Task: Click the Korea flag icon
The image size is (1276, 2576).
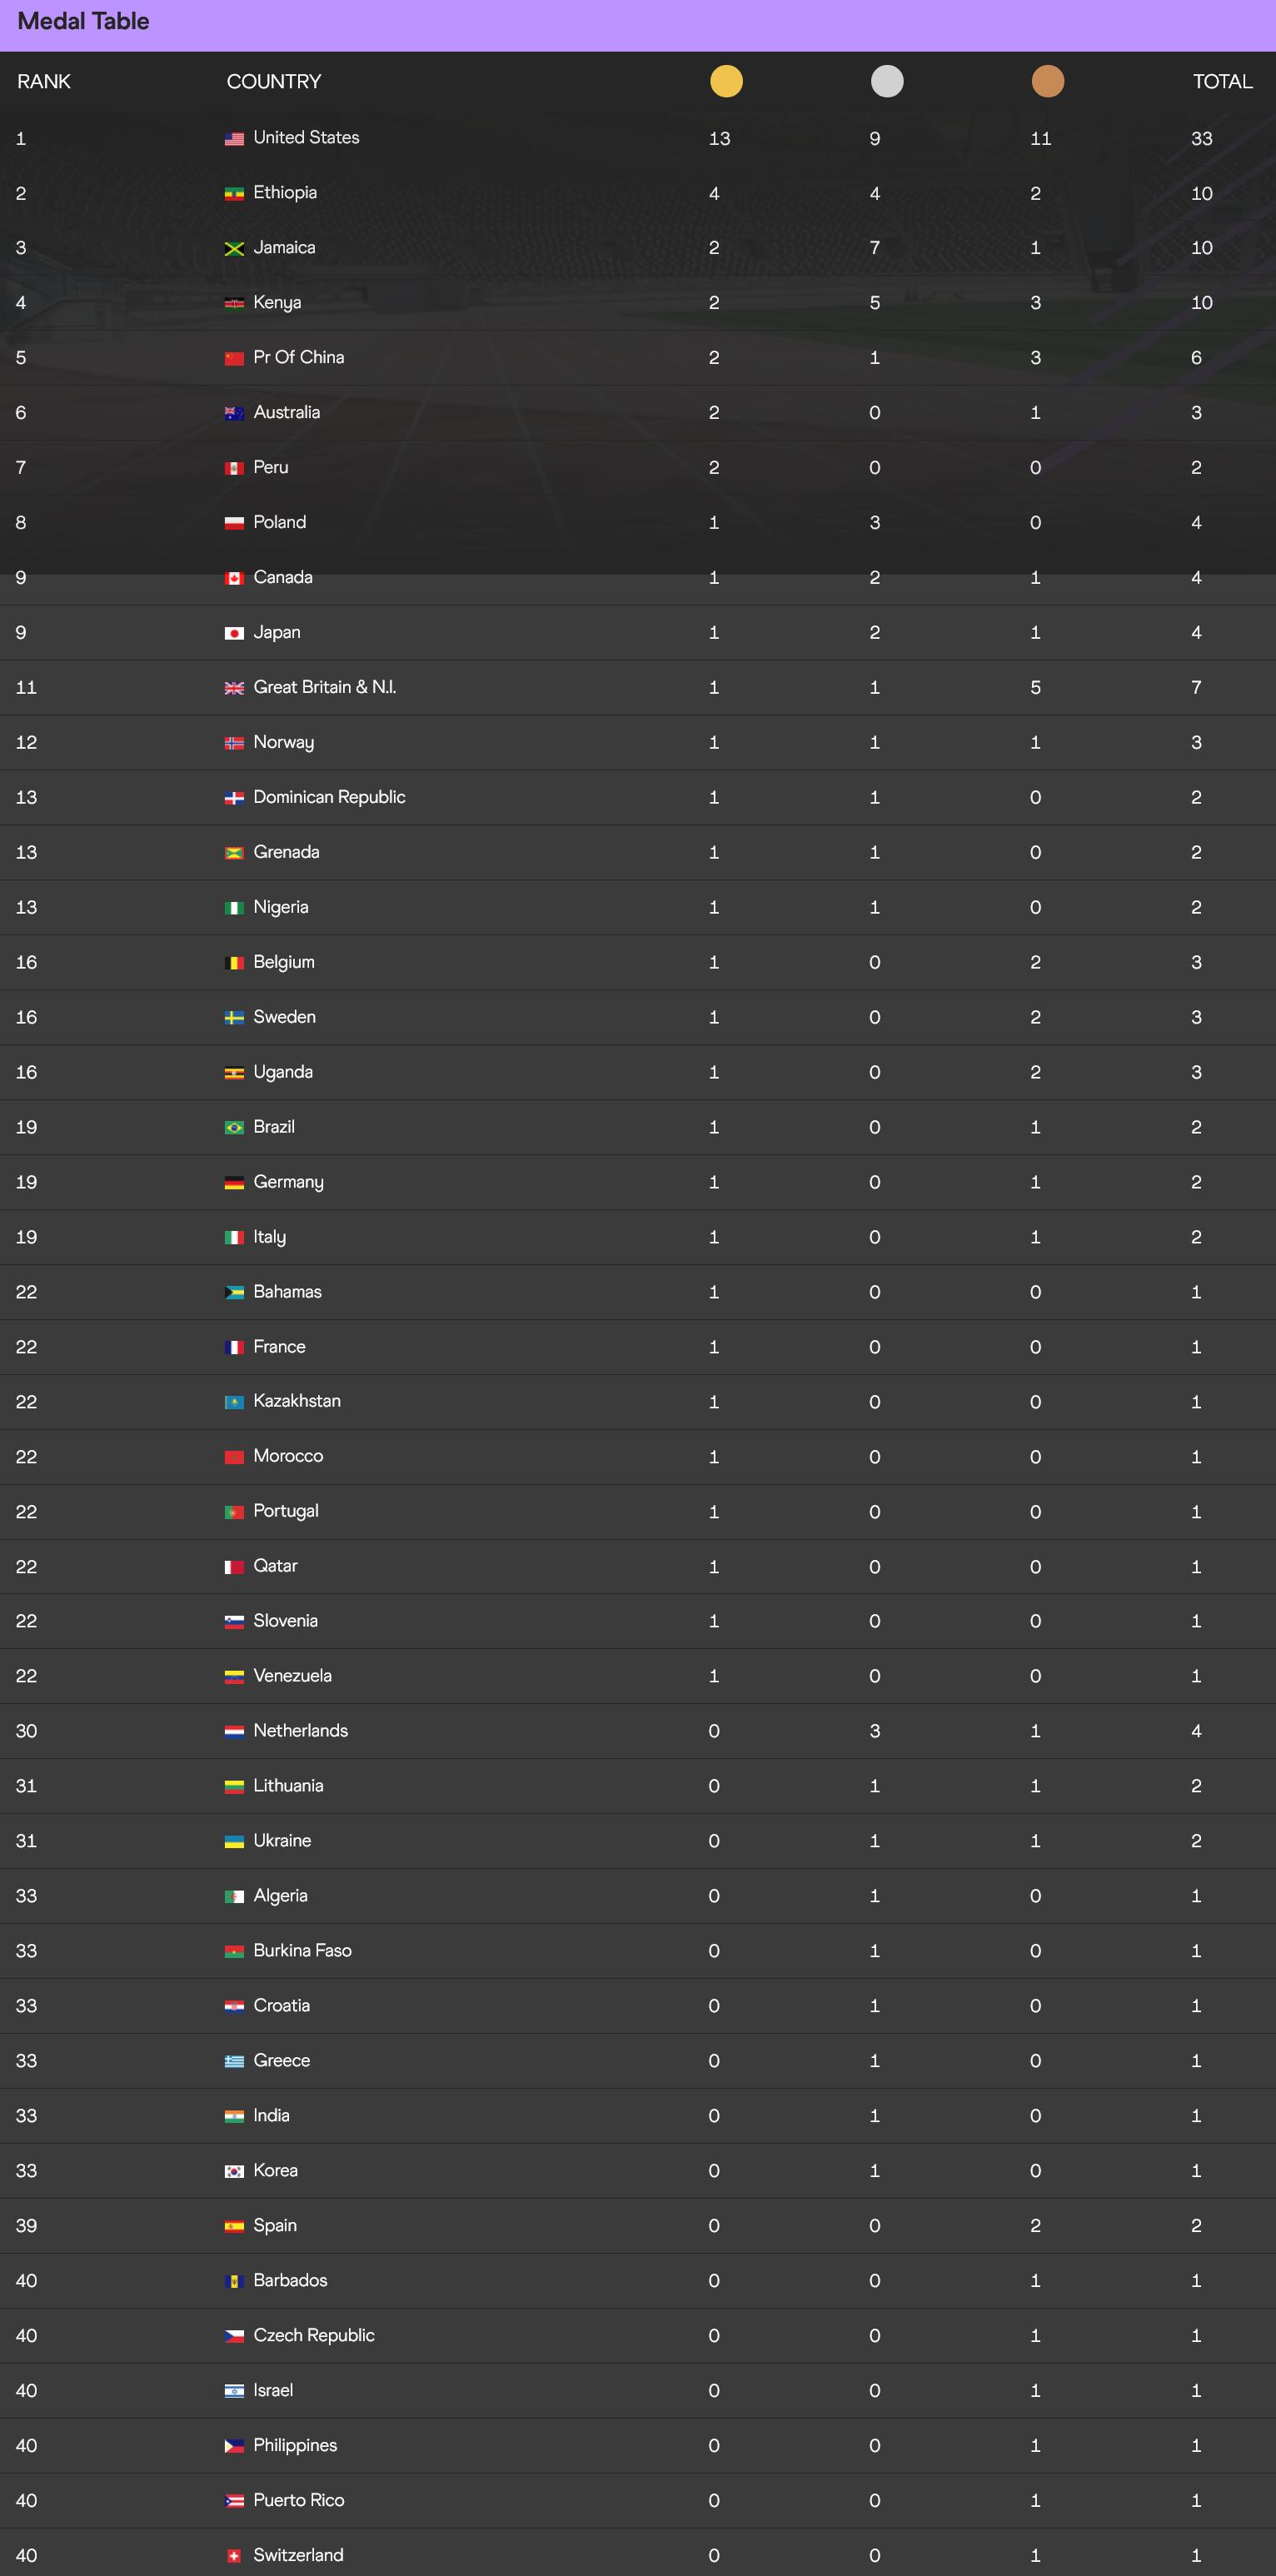Action: (x=234, y=2171)
